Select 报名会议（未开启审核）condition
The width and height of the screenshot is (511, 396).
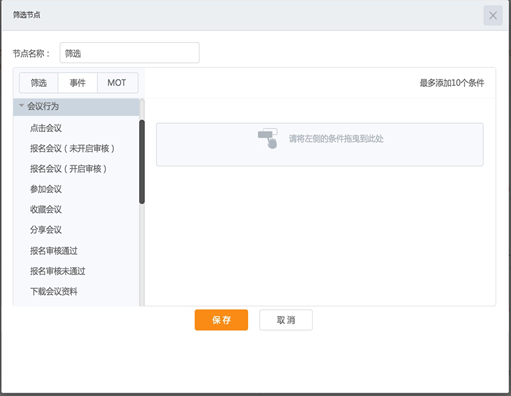pyautogui.click(x=72, y=148)
